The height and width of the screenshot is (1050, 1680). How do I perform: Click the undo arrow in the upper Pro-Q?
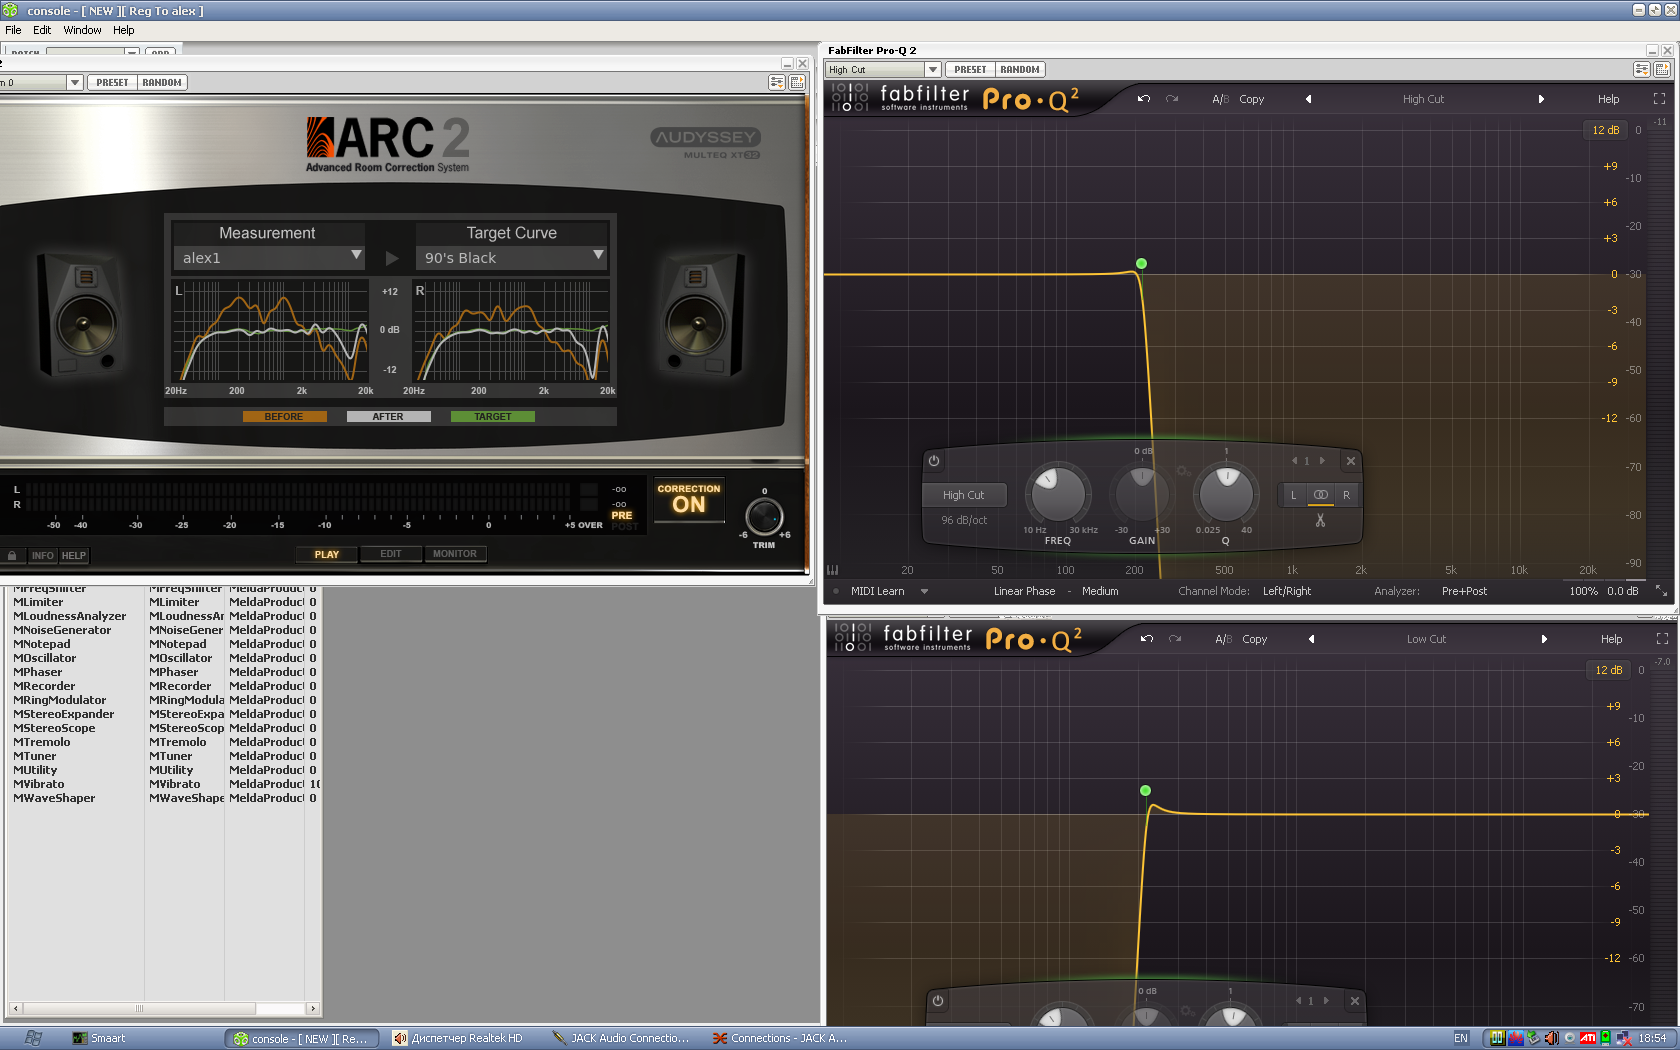1144,99
